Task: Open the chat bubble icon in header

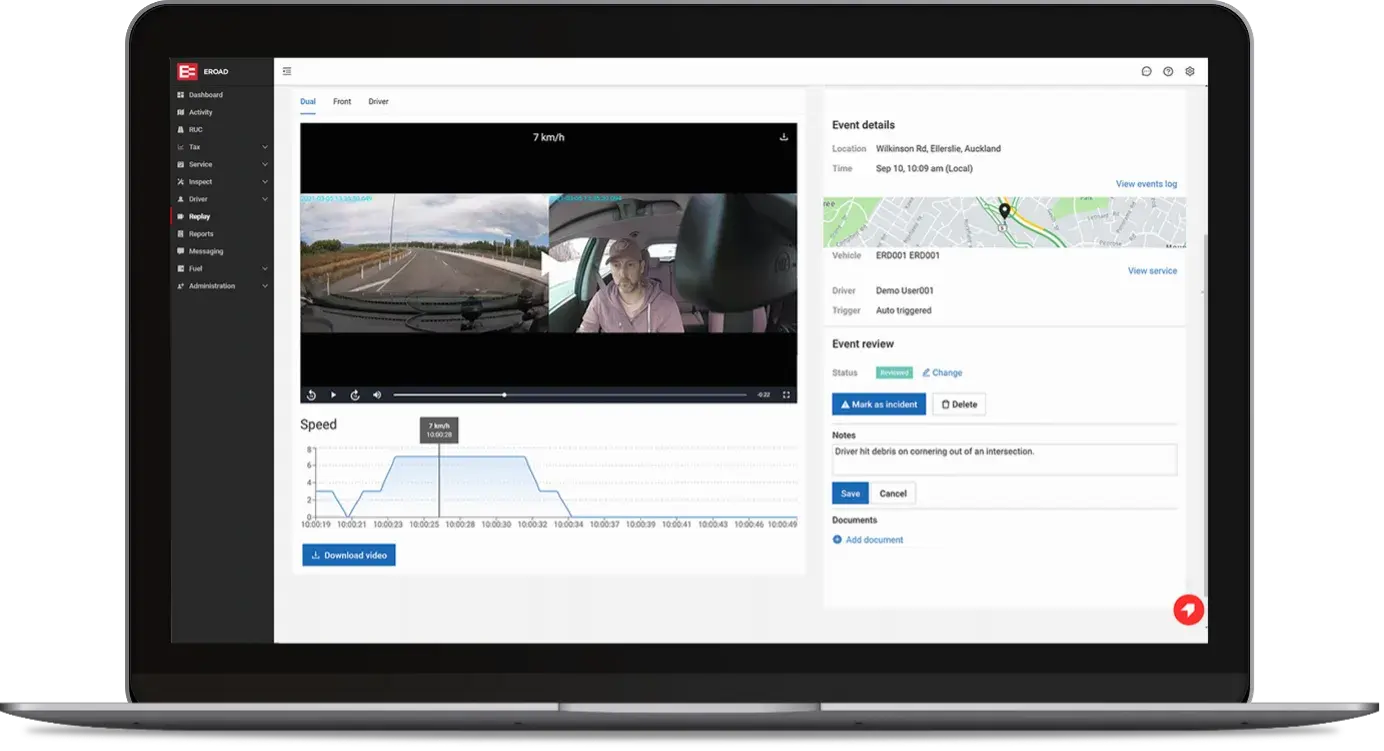Action: coord(1146,72)
